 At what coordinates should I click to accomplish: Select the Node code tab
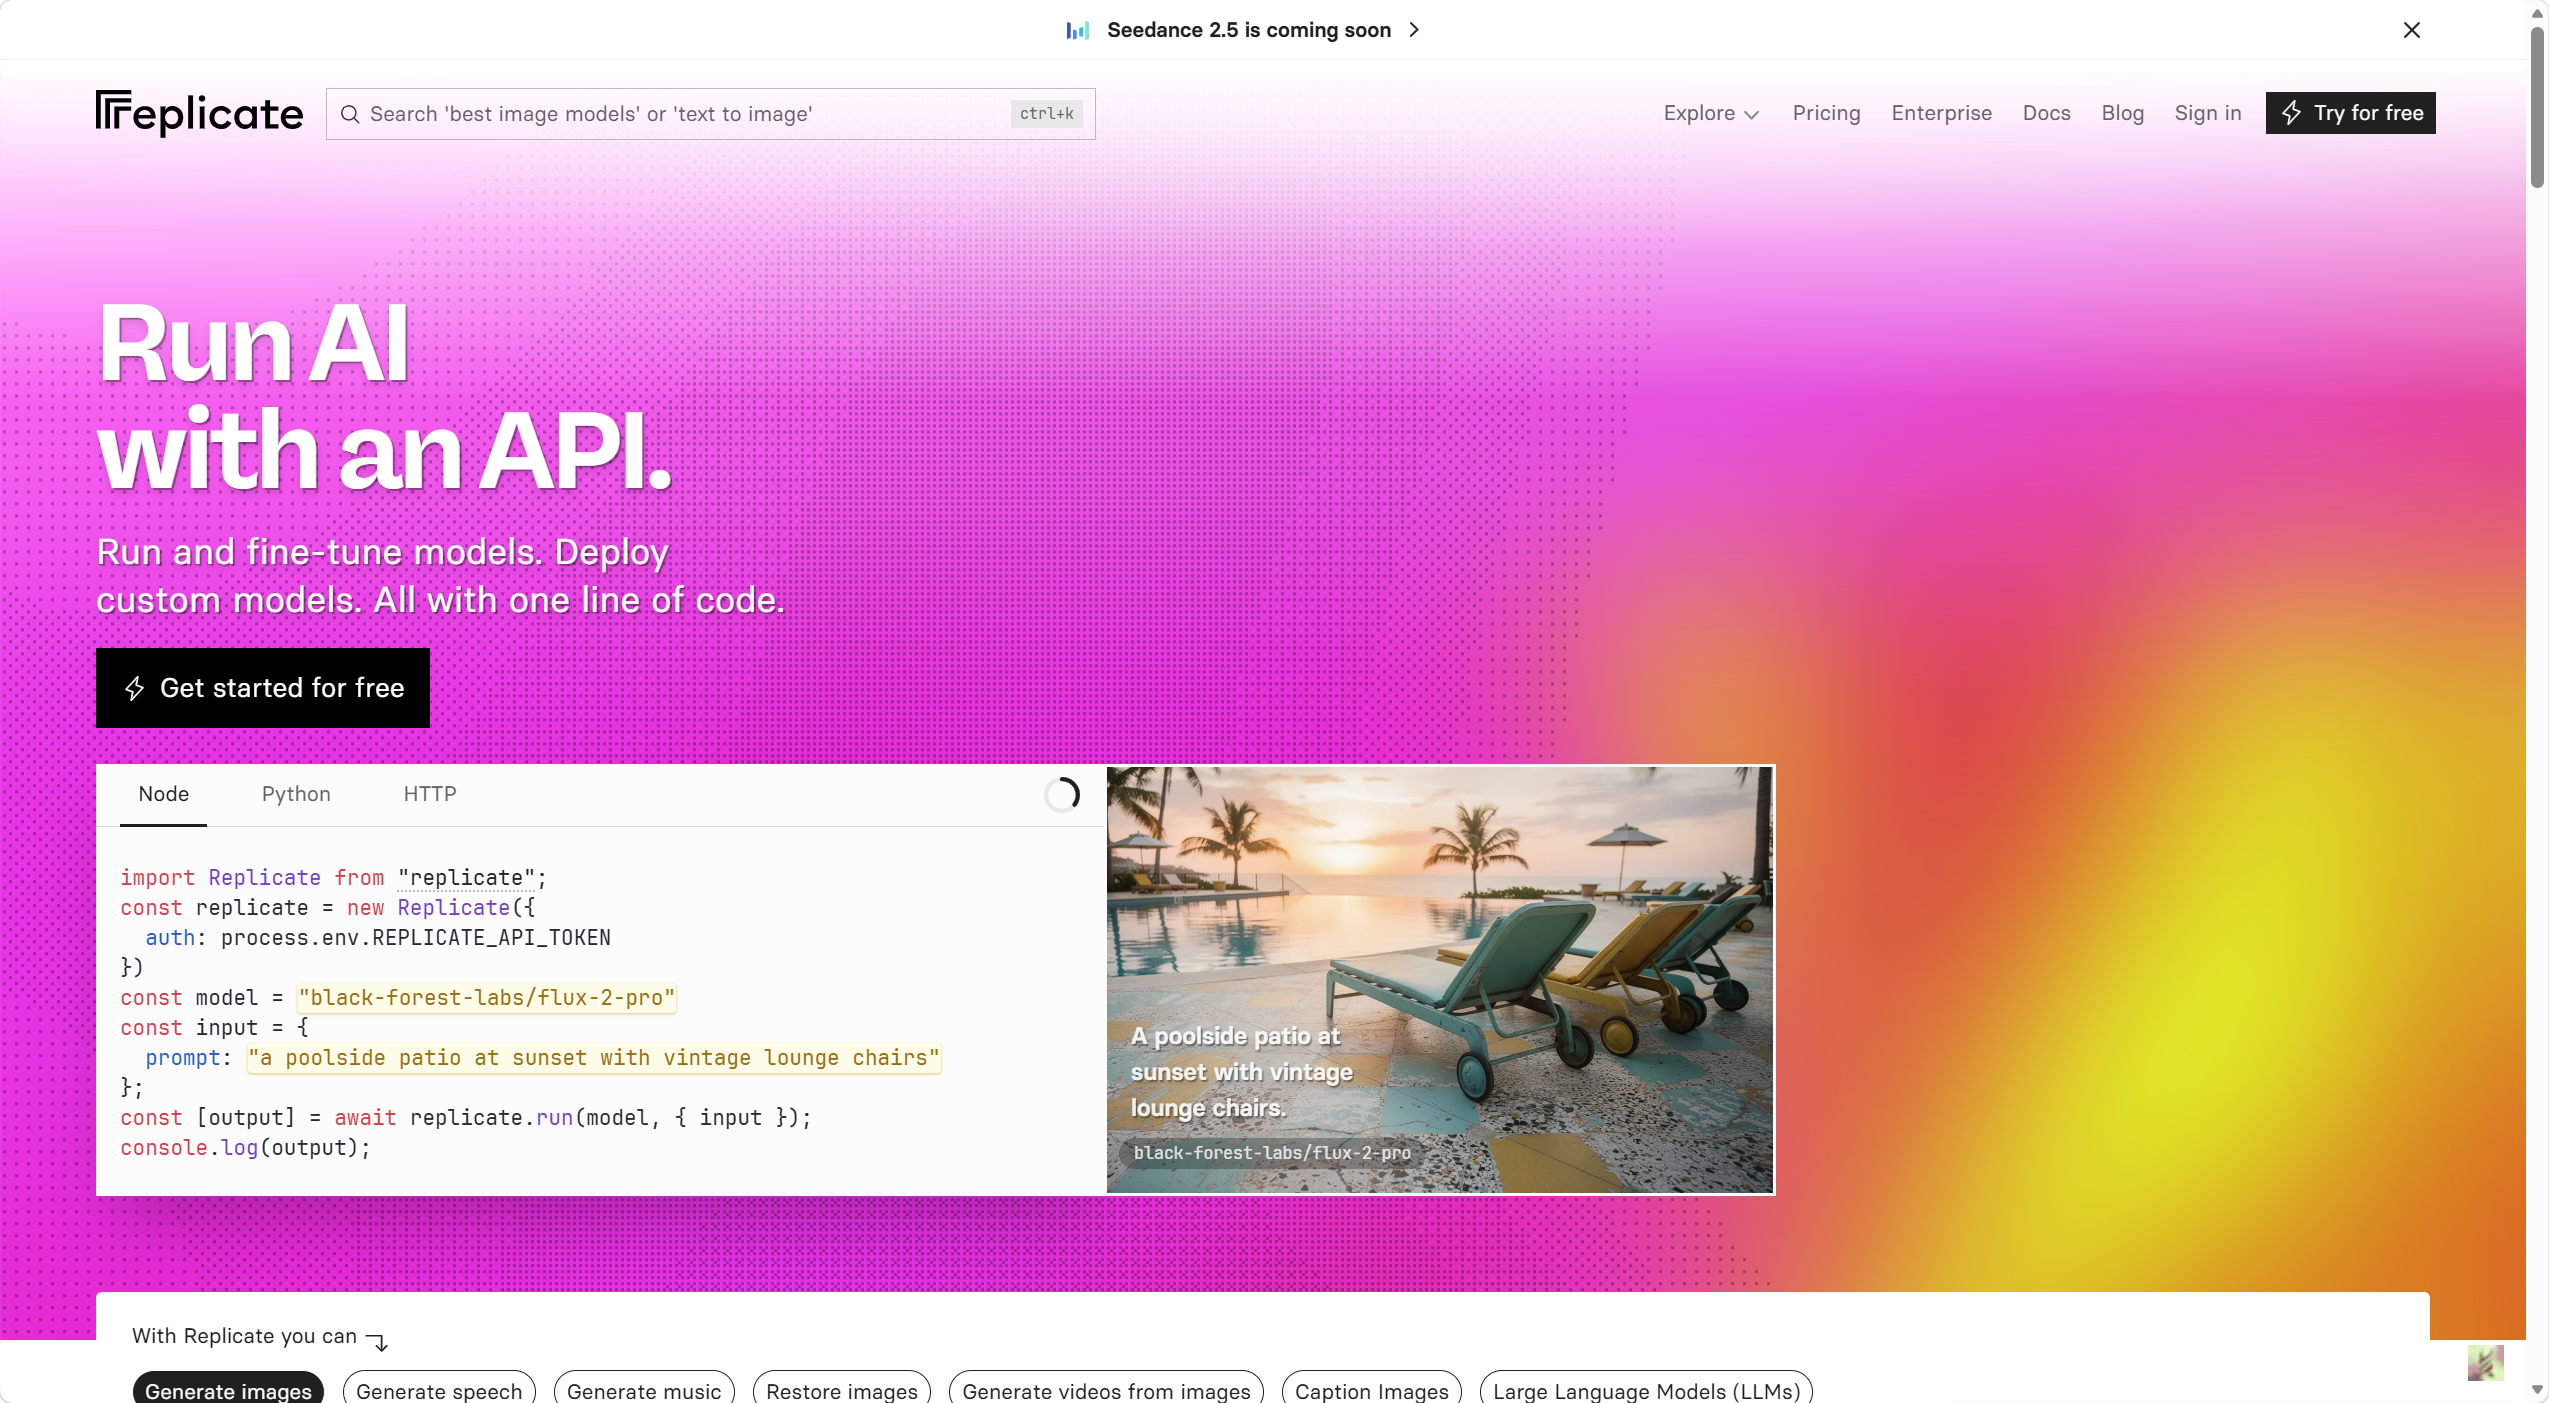(164, 794)
